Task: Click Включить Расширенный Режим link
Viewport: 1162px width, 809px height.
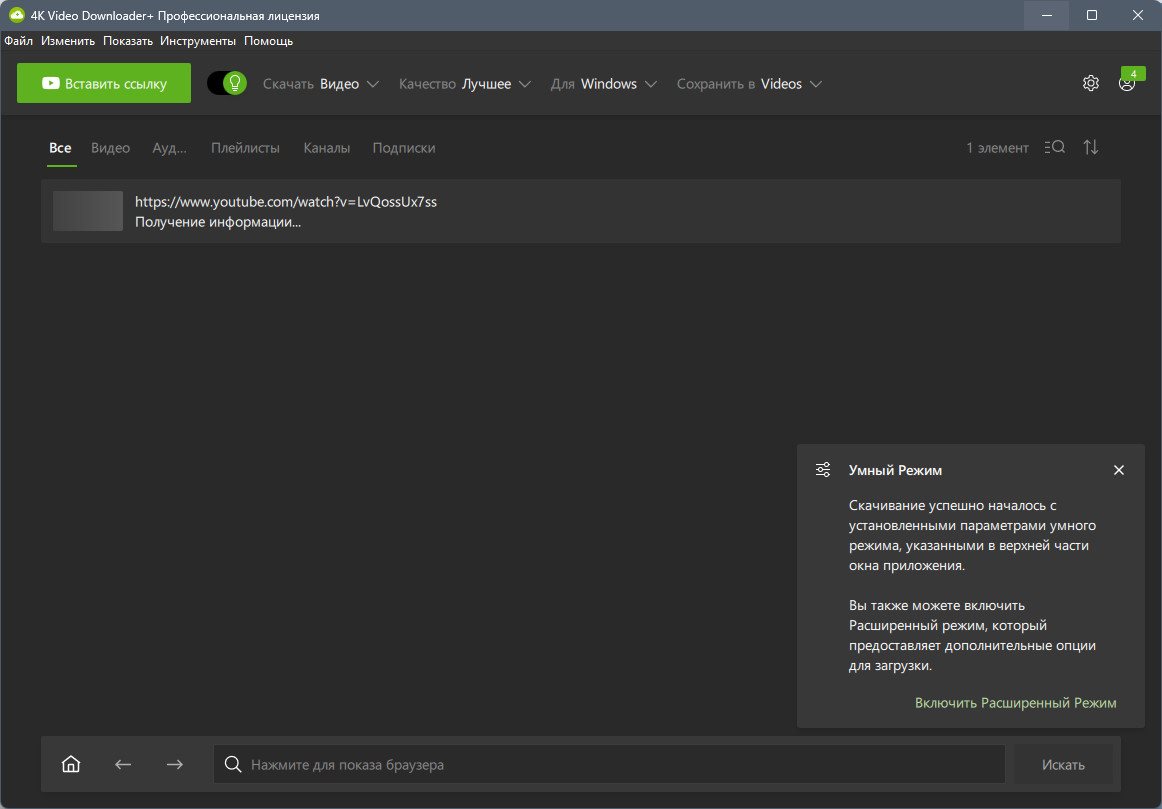Action: [x=1015, y=702]
